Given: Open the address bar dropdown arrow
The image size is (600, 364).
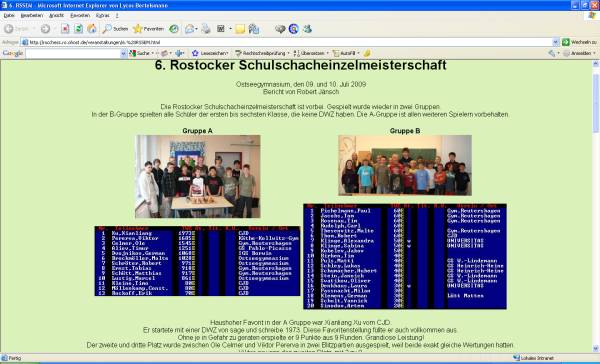Looking at the screenshot, I should click(556, 42).
